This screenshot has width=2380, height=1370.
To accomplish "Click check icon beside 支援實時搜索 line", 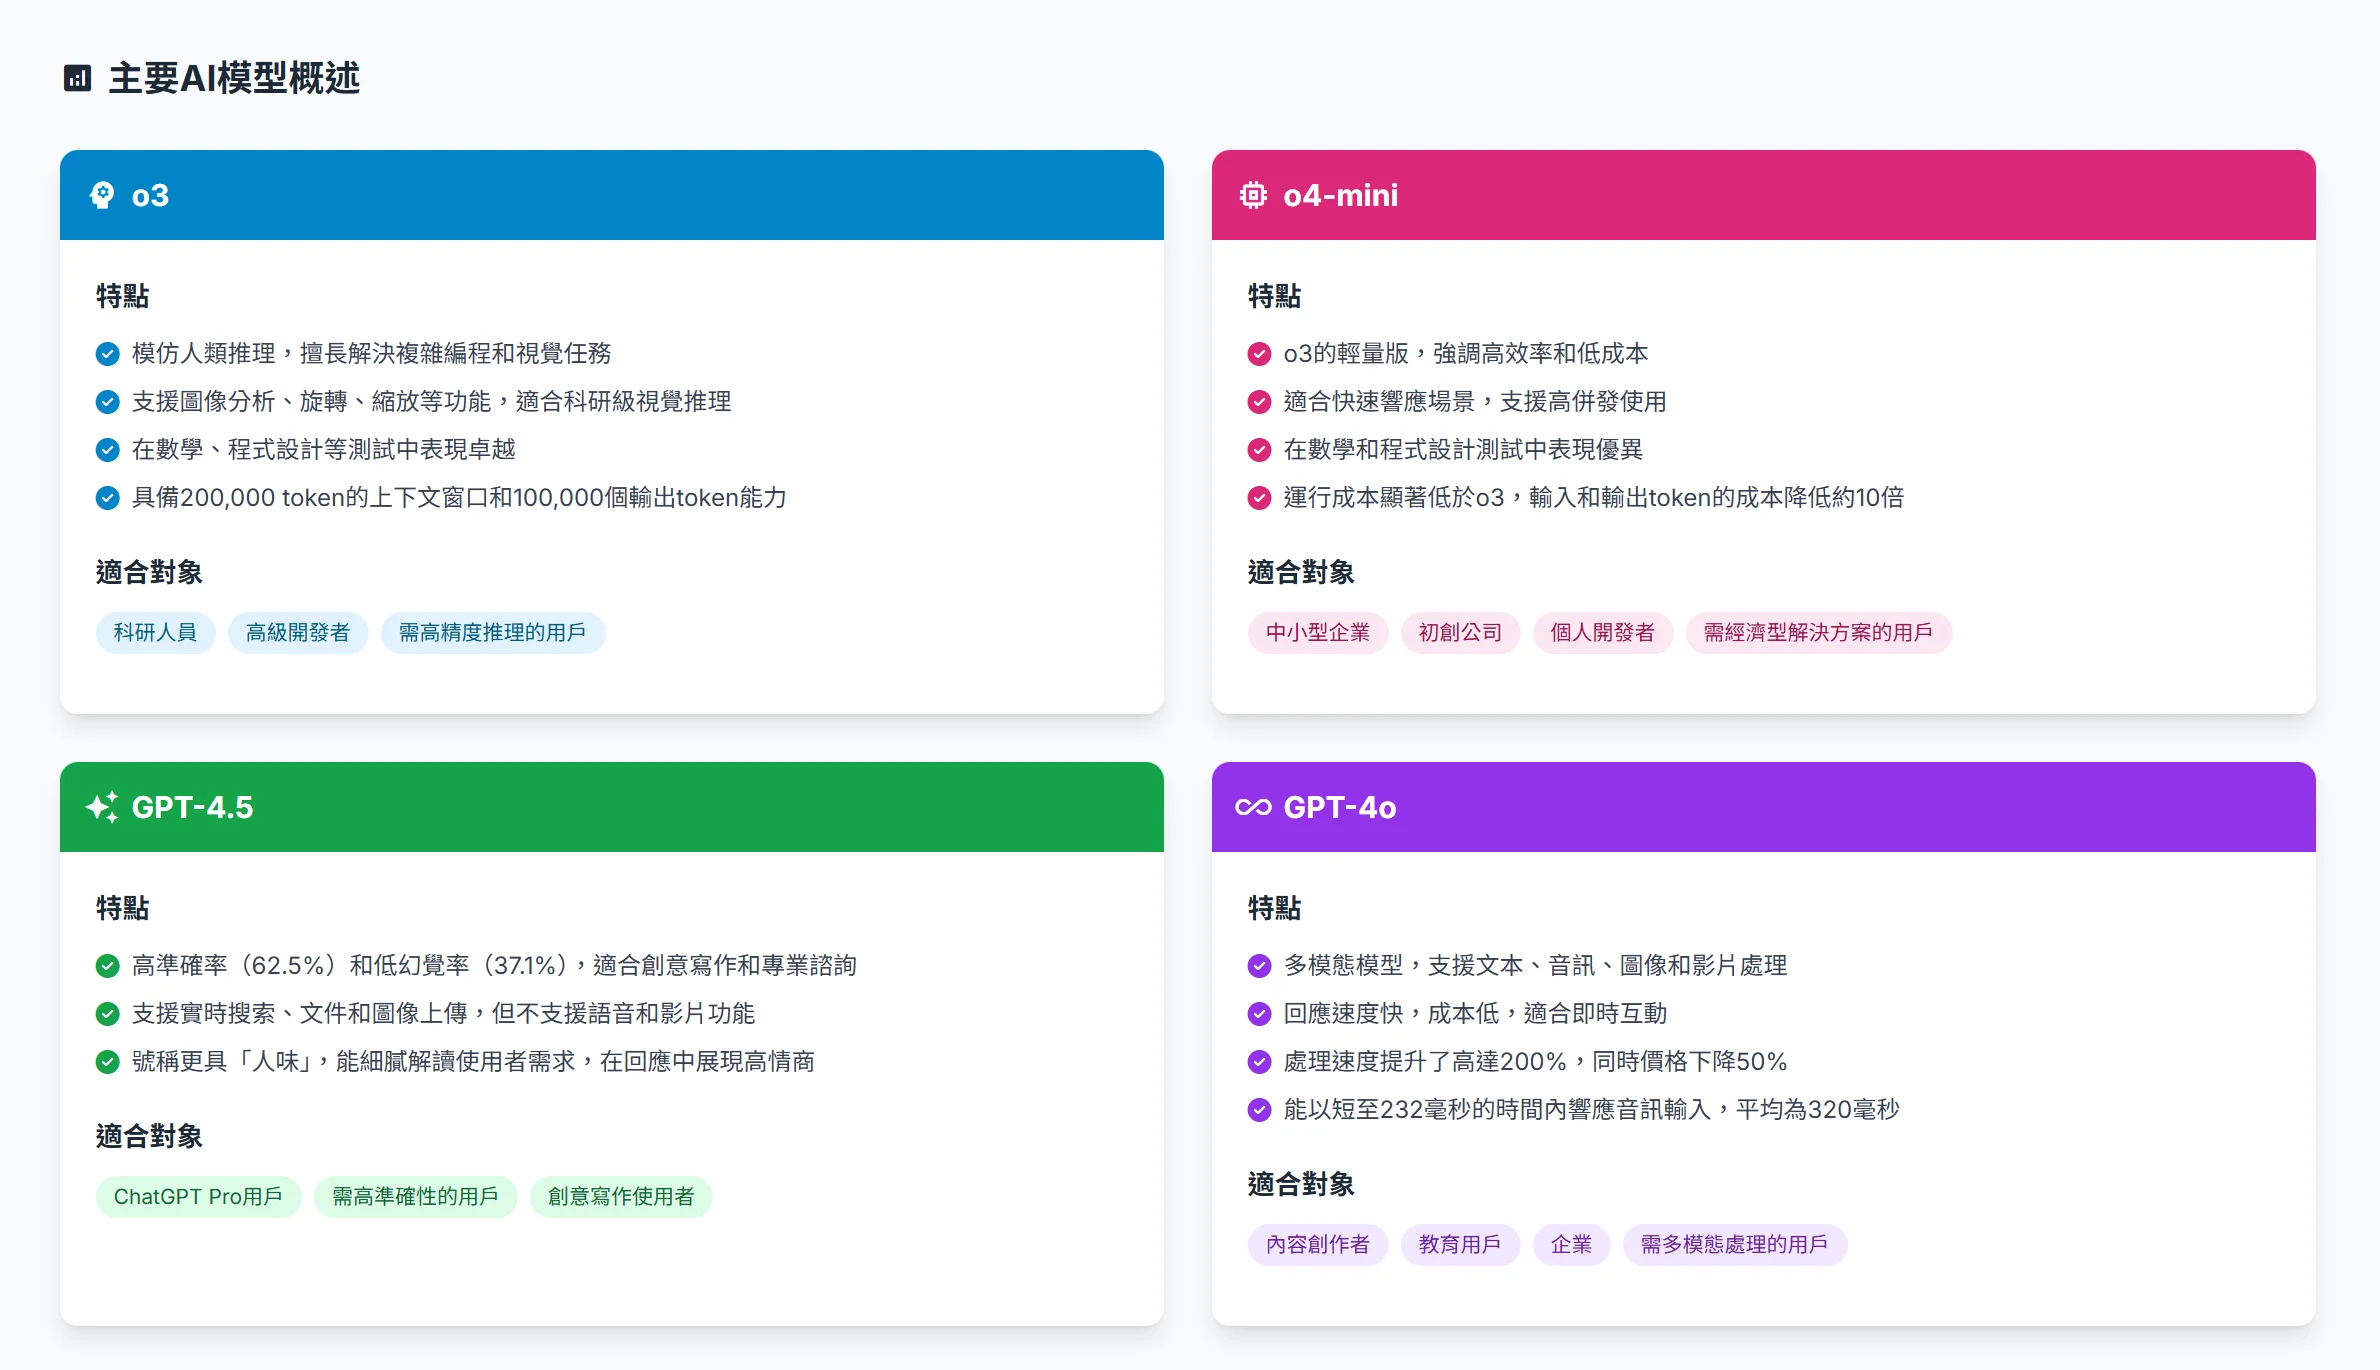I will click(x=108, y=1014).
